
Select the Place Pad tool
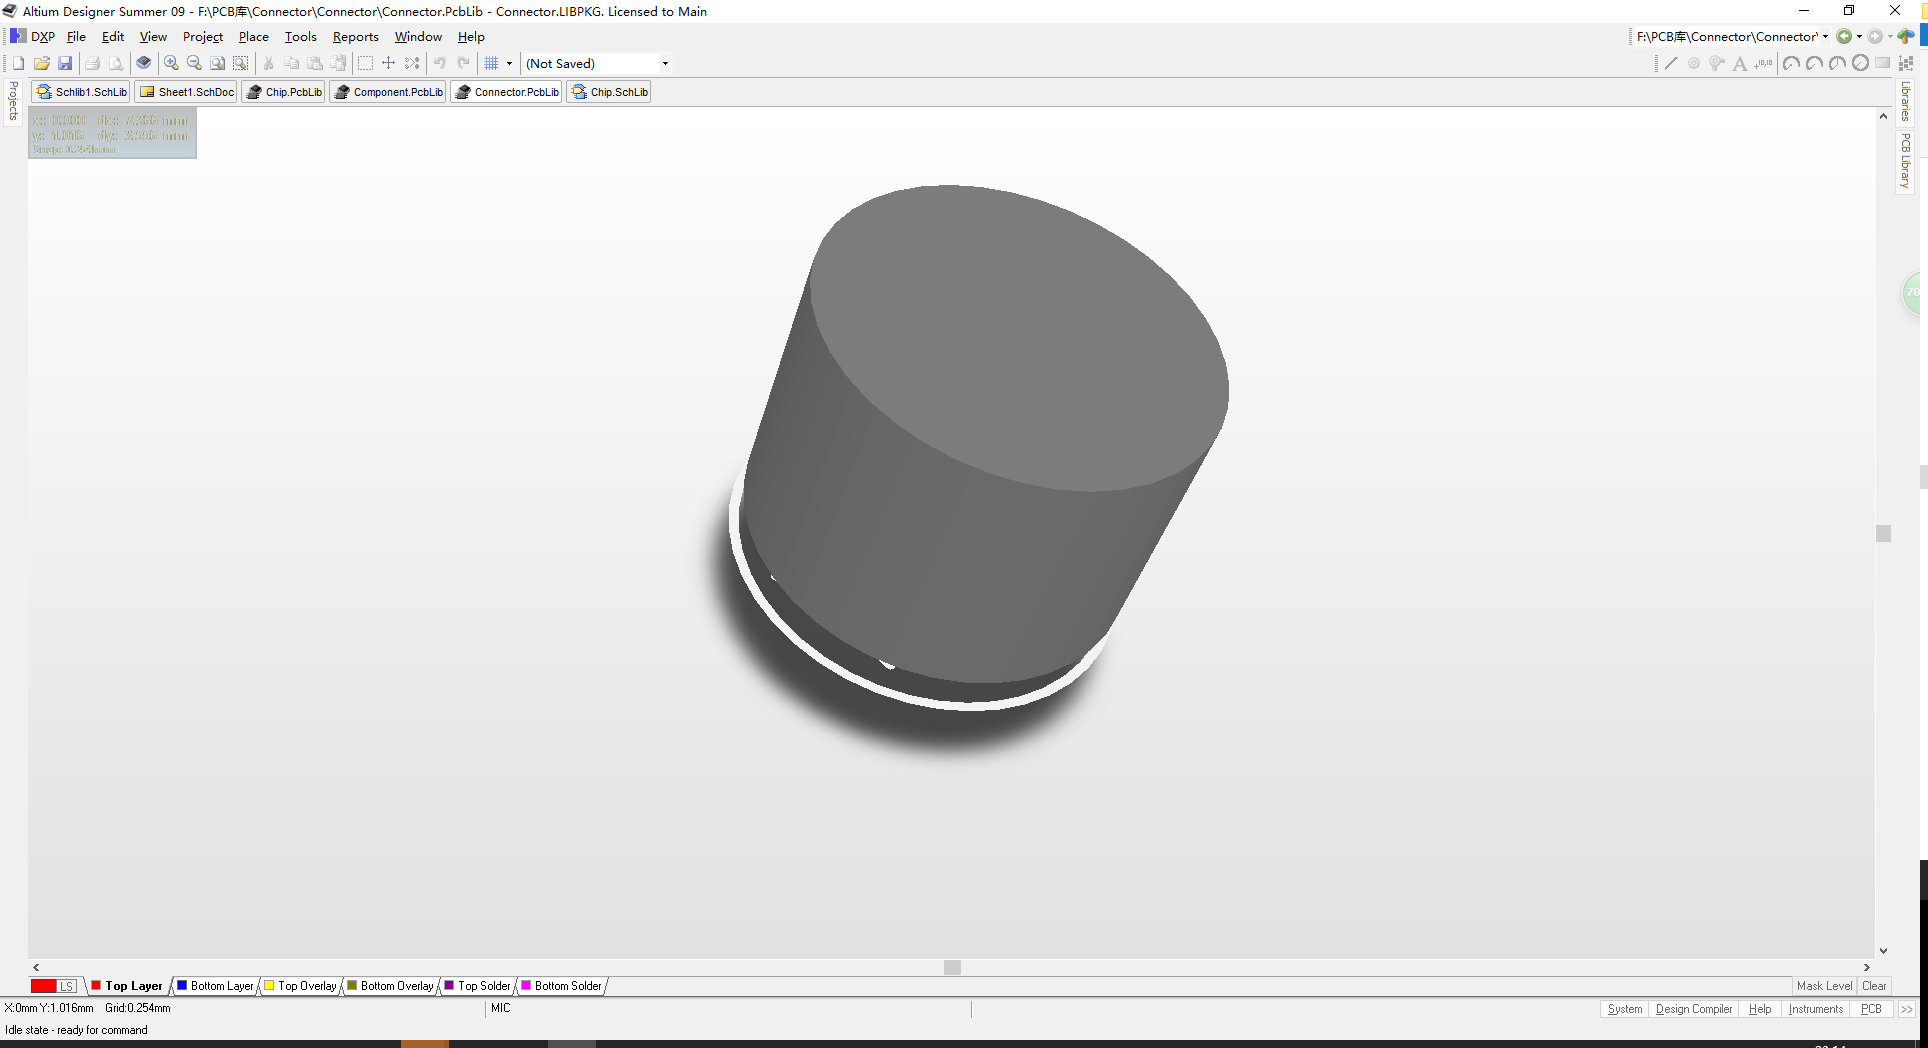1694,63
